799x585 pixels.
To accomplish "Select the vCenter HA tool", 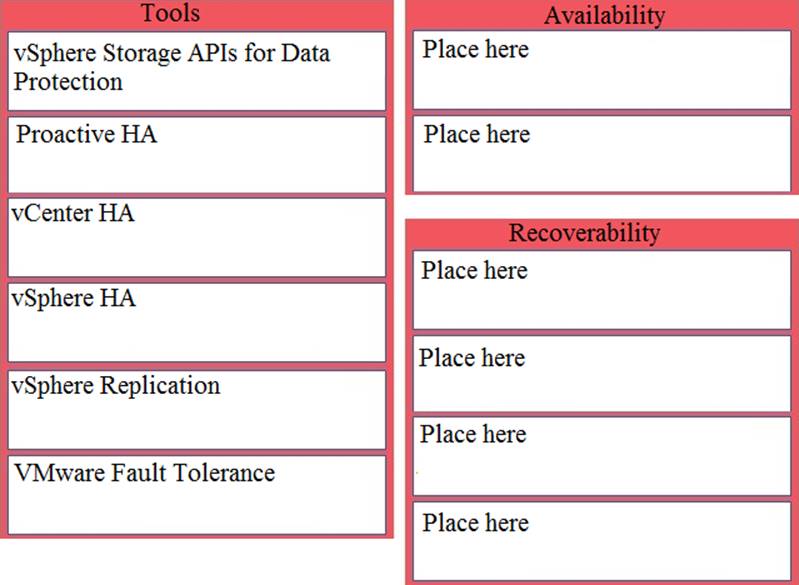I will (196, 237).
